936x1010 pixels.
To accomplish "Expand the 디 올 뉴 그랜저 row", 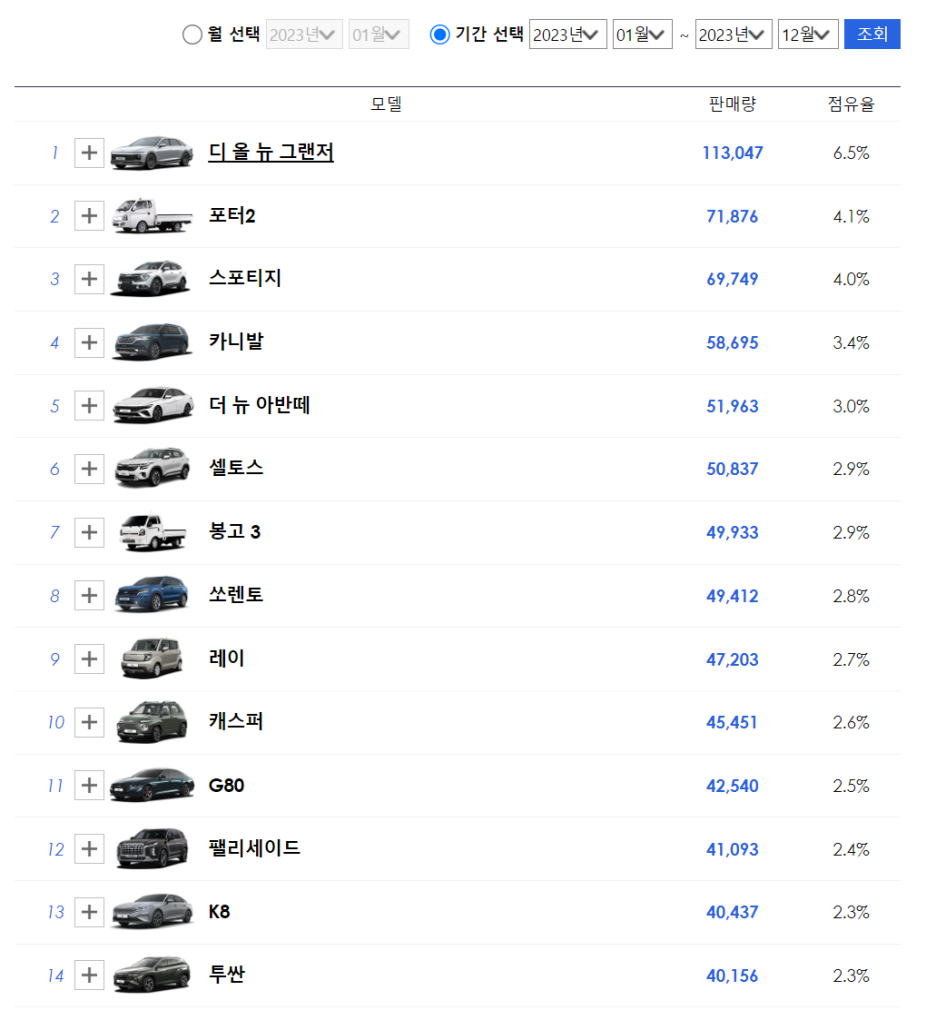I will click(90, 153).
